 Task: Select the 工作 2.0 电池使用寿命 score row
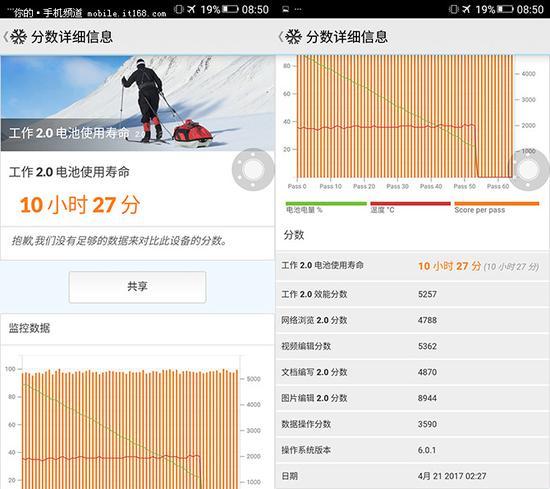coord(412,266)
